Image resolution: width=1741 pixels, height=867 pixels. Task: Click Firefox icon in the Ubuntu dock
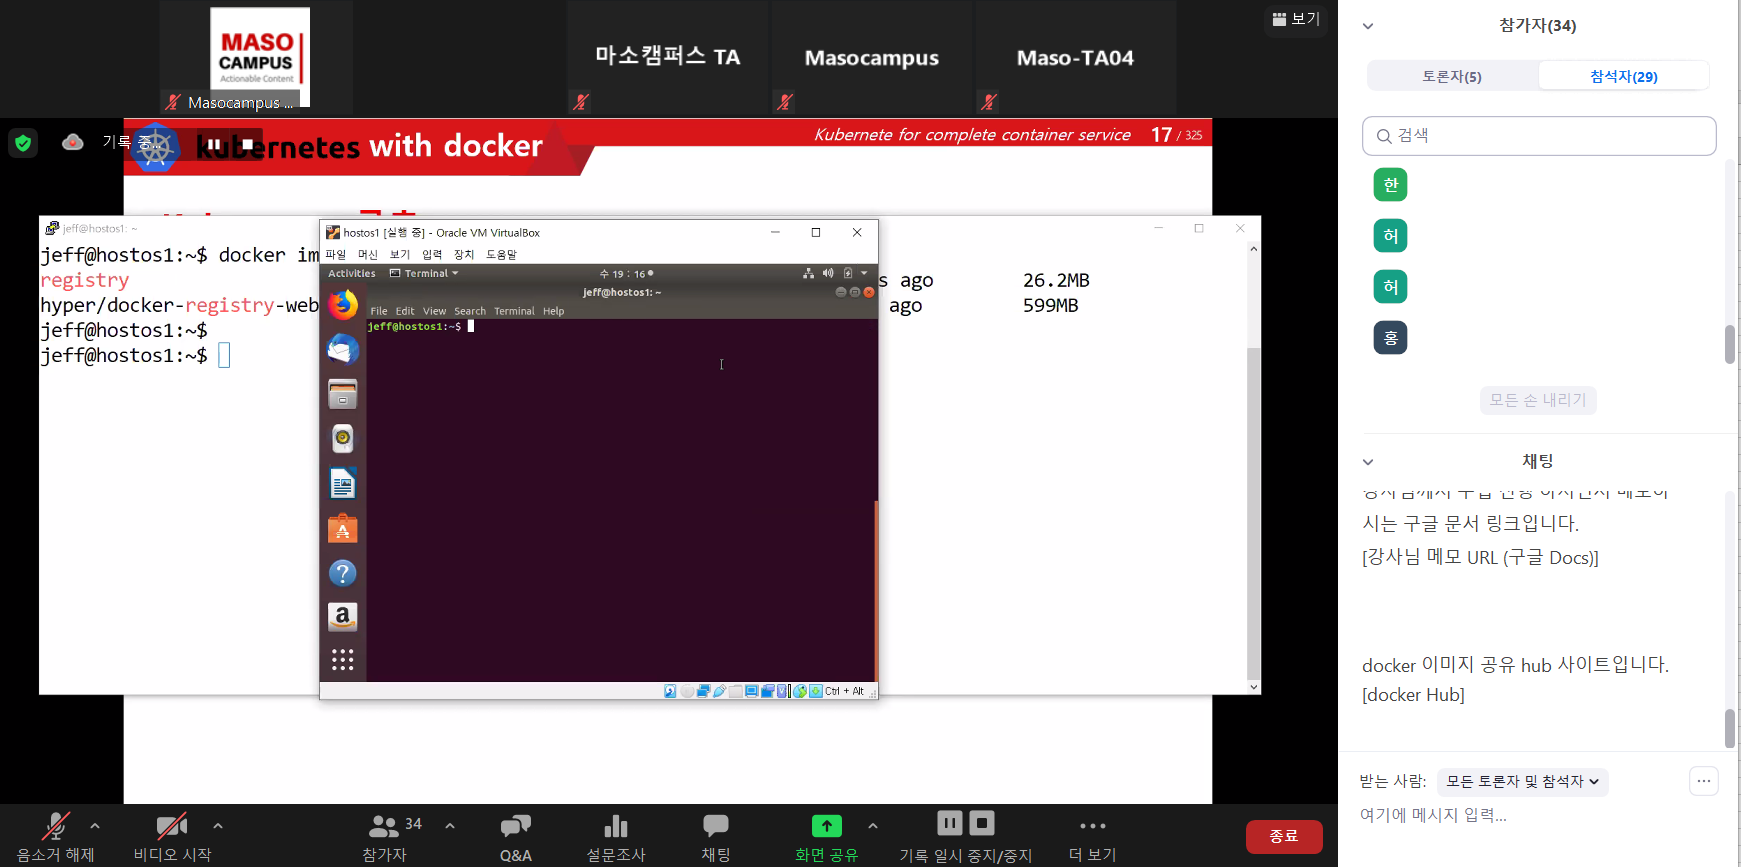coord(343,305)
